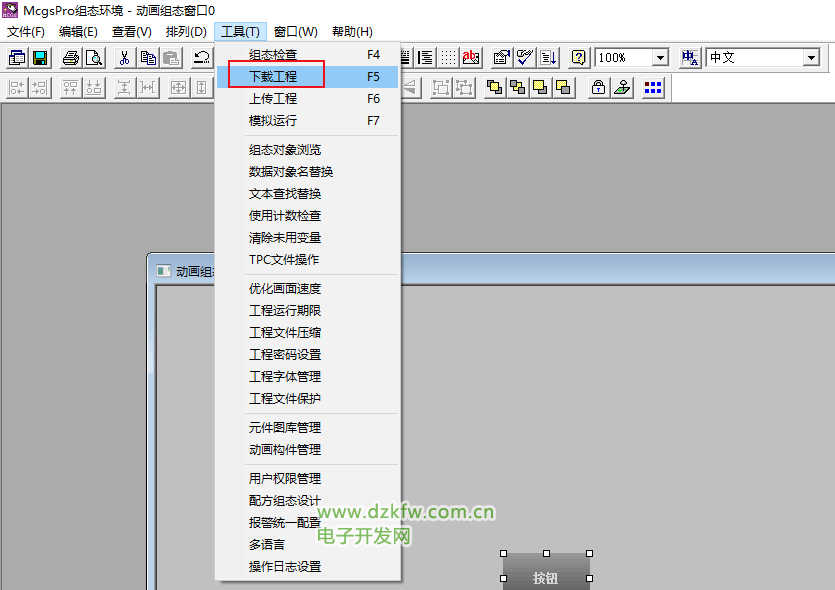The width and height of the screenshot is (835, 590).
Task: Click the Help question mark icon
Action: pyautogui.click(x=578, y=58)
